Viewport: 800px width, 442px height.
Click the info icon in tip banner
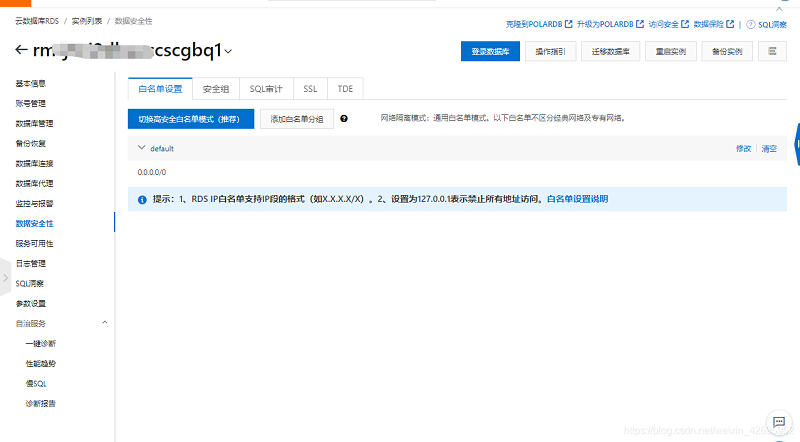142,200
